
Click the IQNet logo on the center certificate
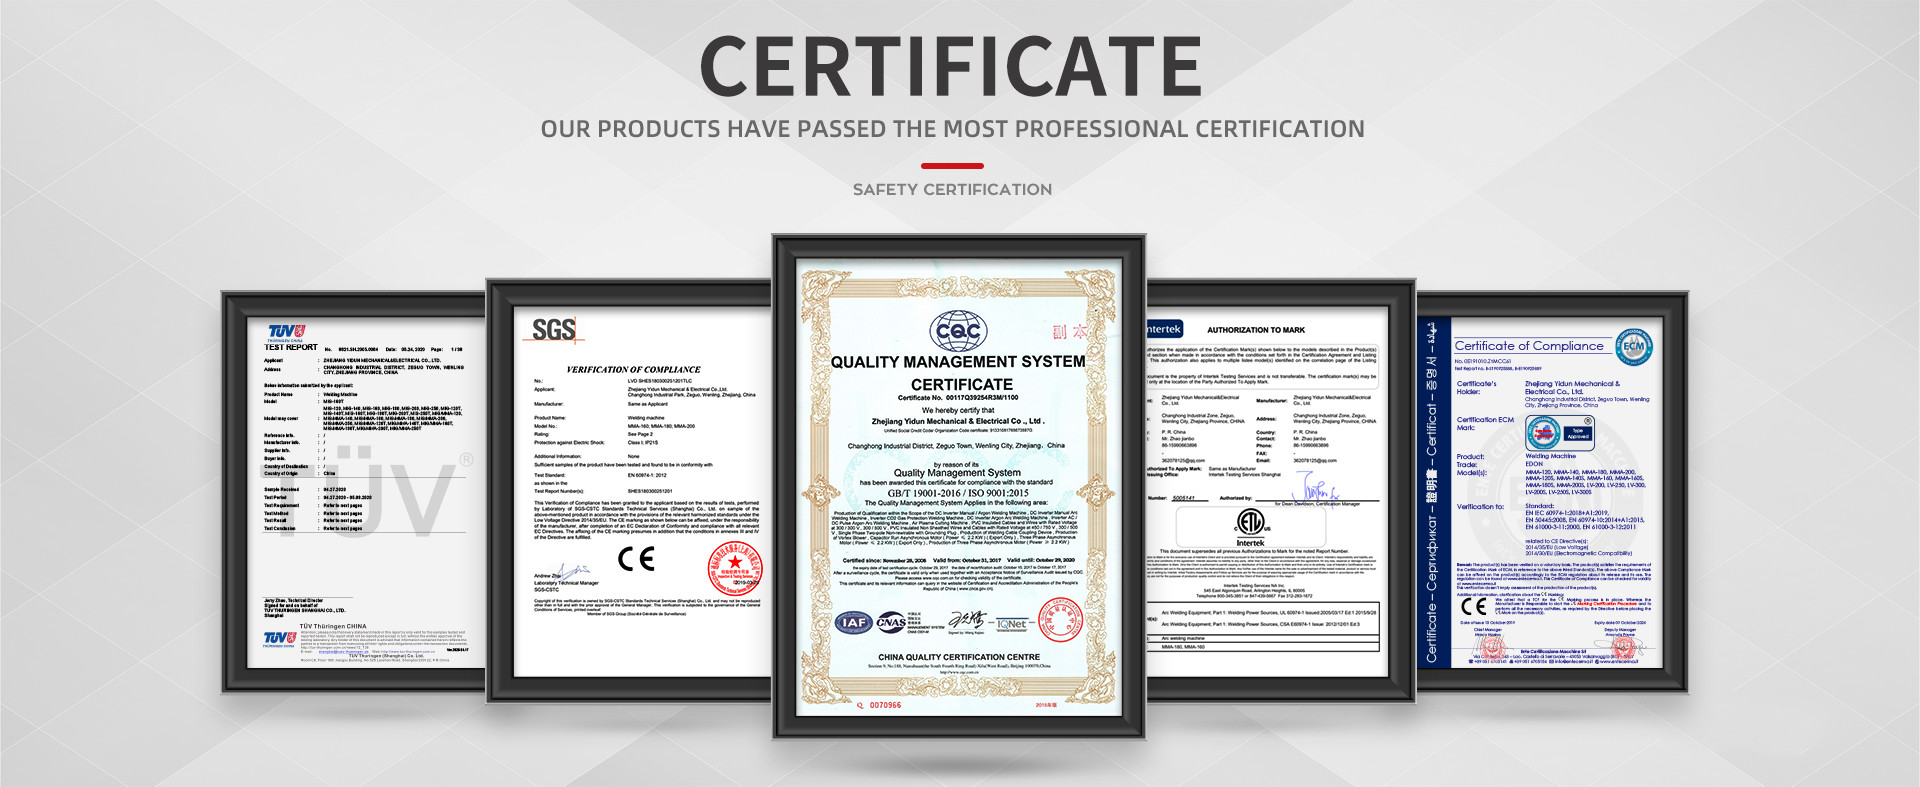click(x=1011, y=624)
